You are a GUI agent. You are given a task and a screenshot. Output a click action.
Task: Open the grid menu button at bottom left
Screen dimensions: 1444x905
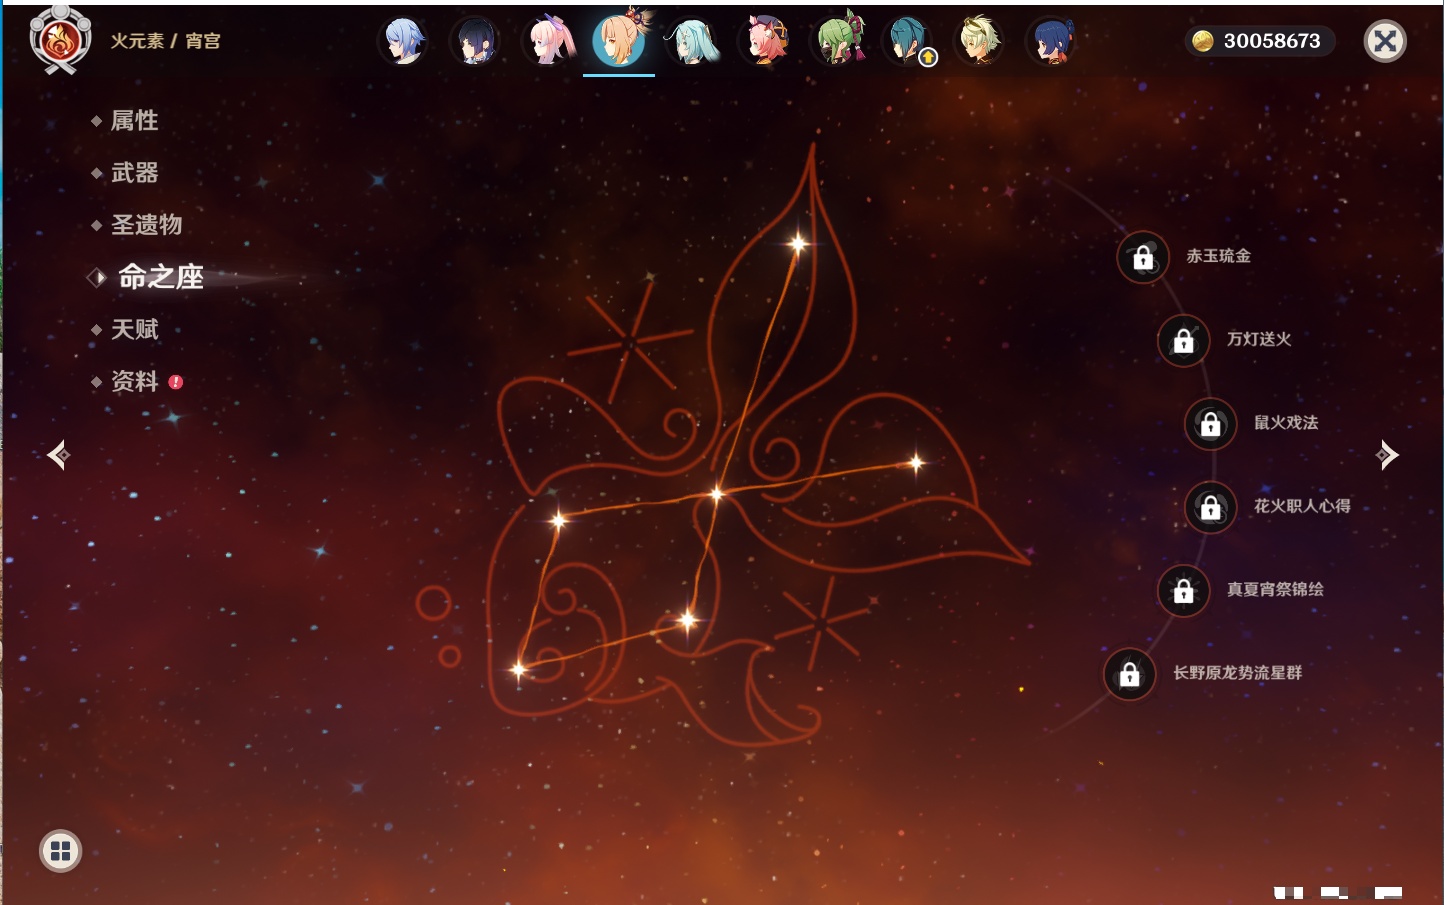pyautogui.click(x=60, y=851)
